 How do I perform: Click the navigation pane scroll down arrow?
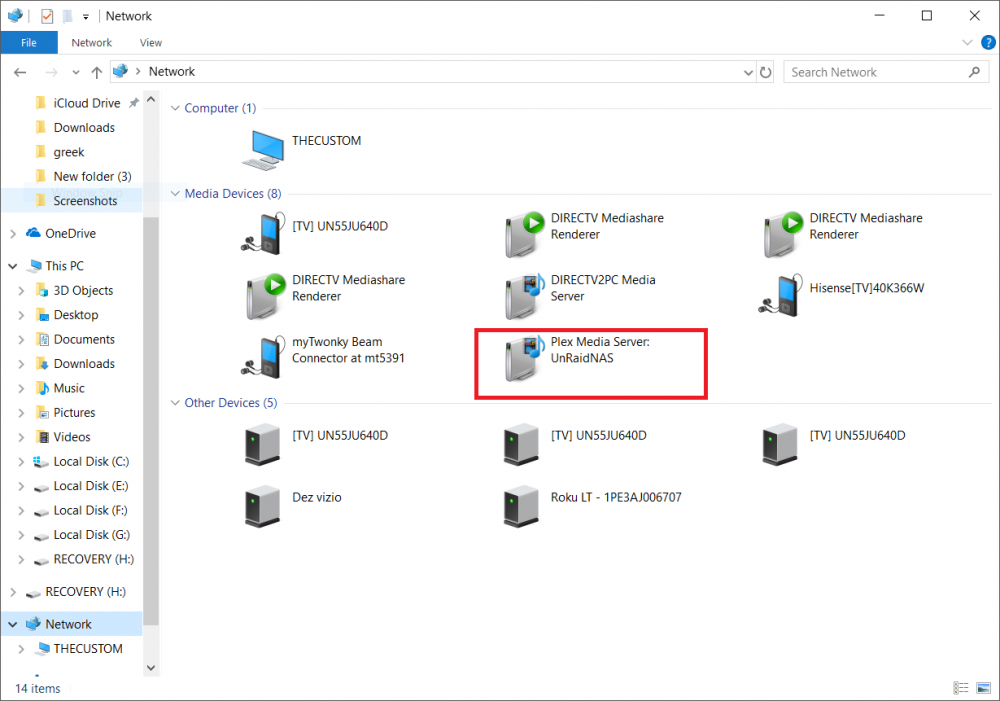point(151,668)
